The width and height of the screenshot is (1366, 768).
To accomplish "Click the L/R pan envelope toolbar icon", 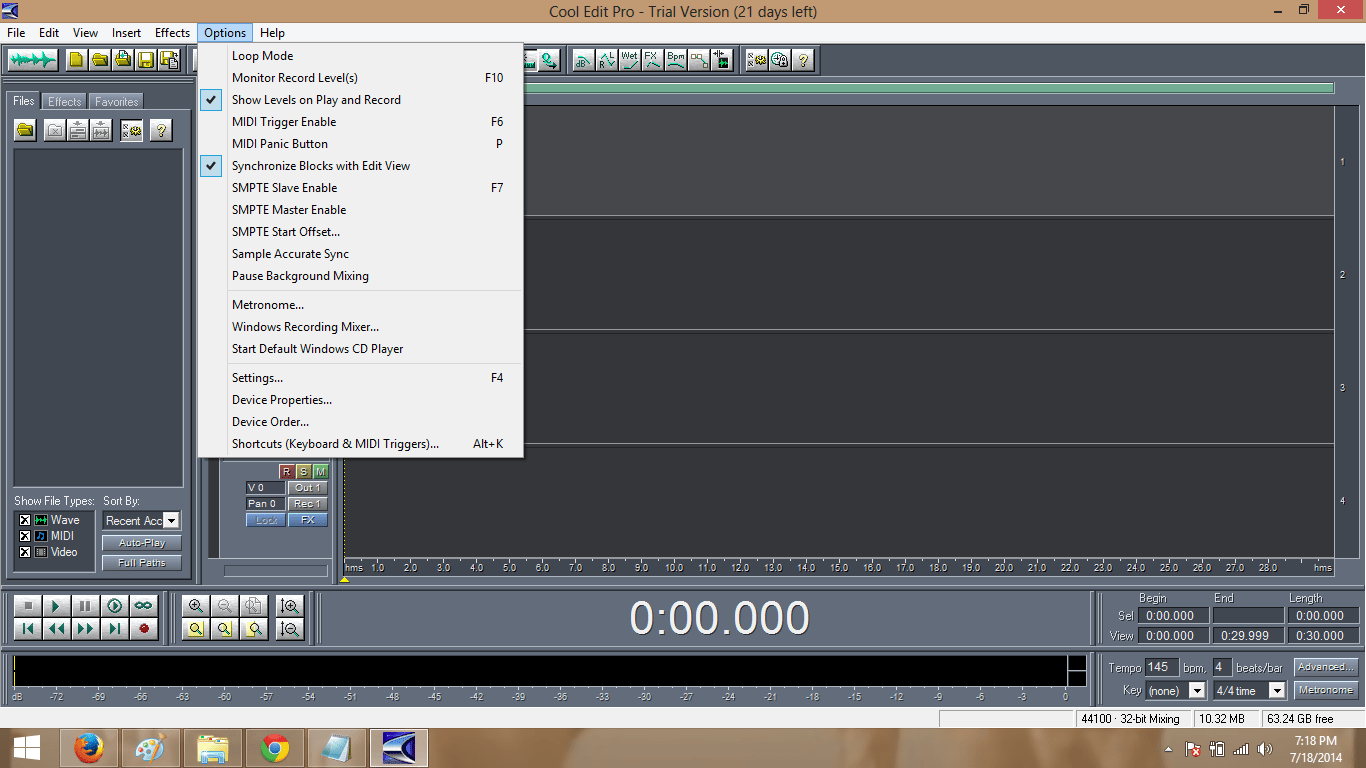I will tap(606, 60).
